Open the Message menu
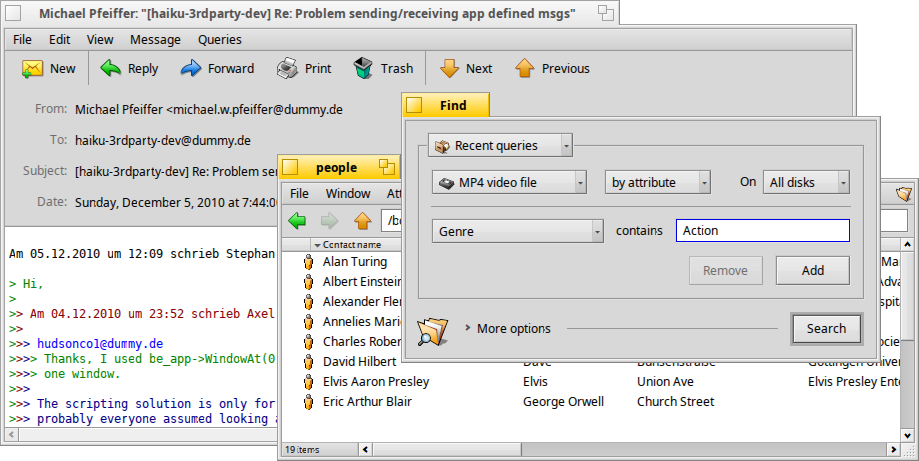The height and width of the screenshot is (461, 919). pos(155,39)
